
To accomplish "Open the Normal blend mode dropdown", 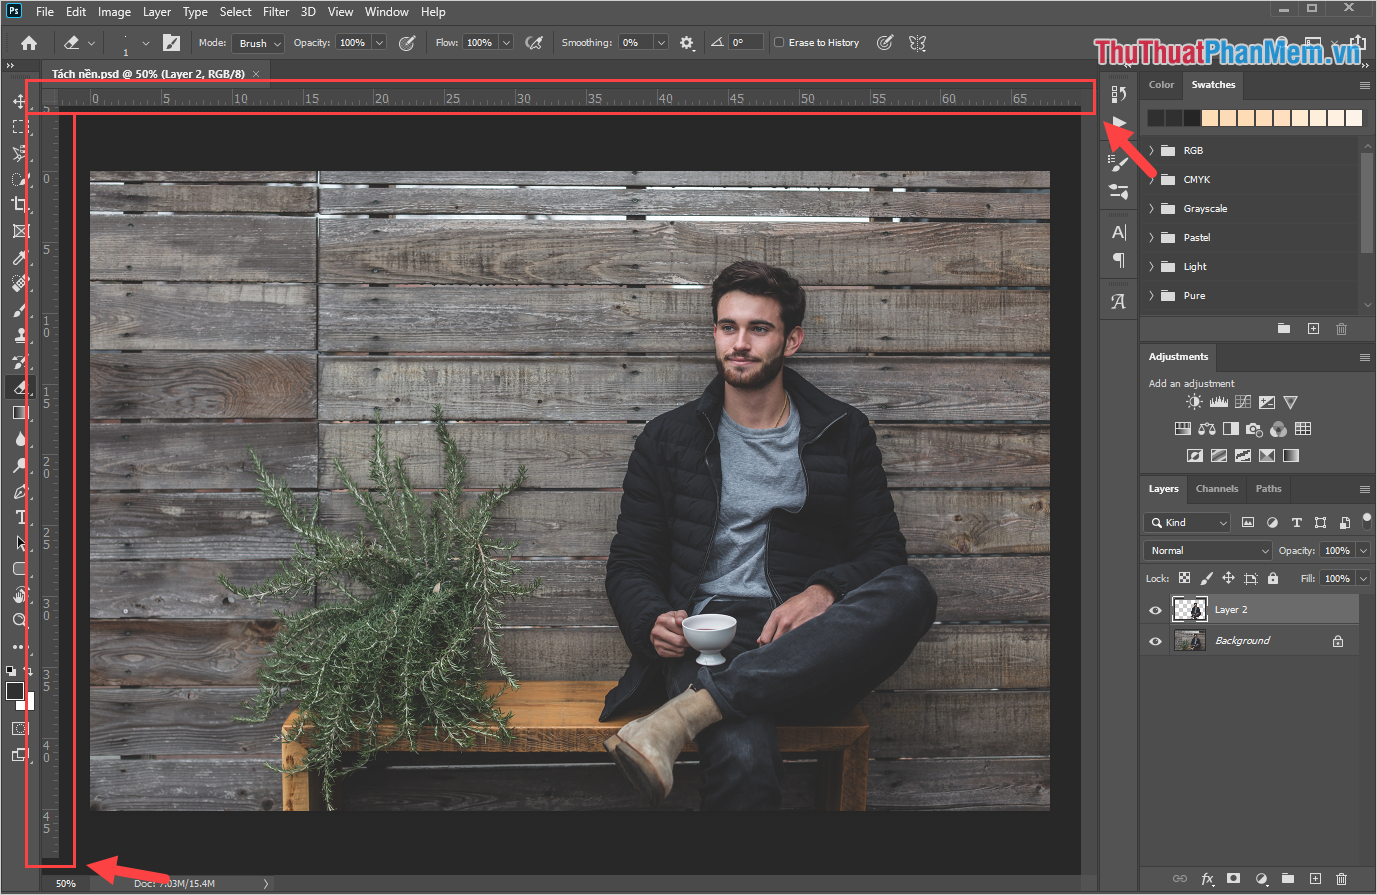I will pyautogui.click(x=1208, y=550).
